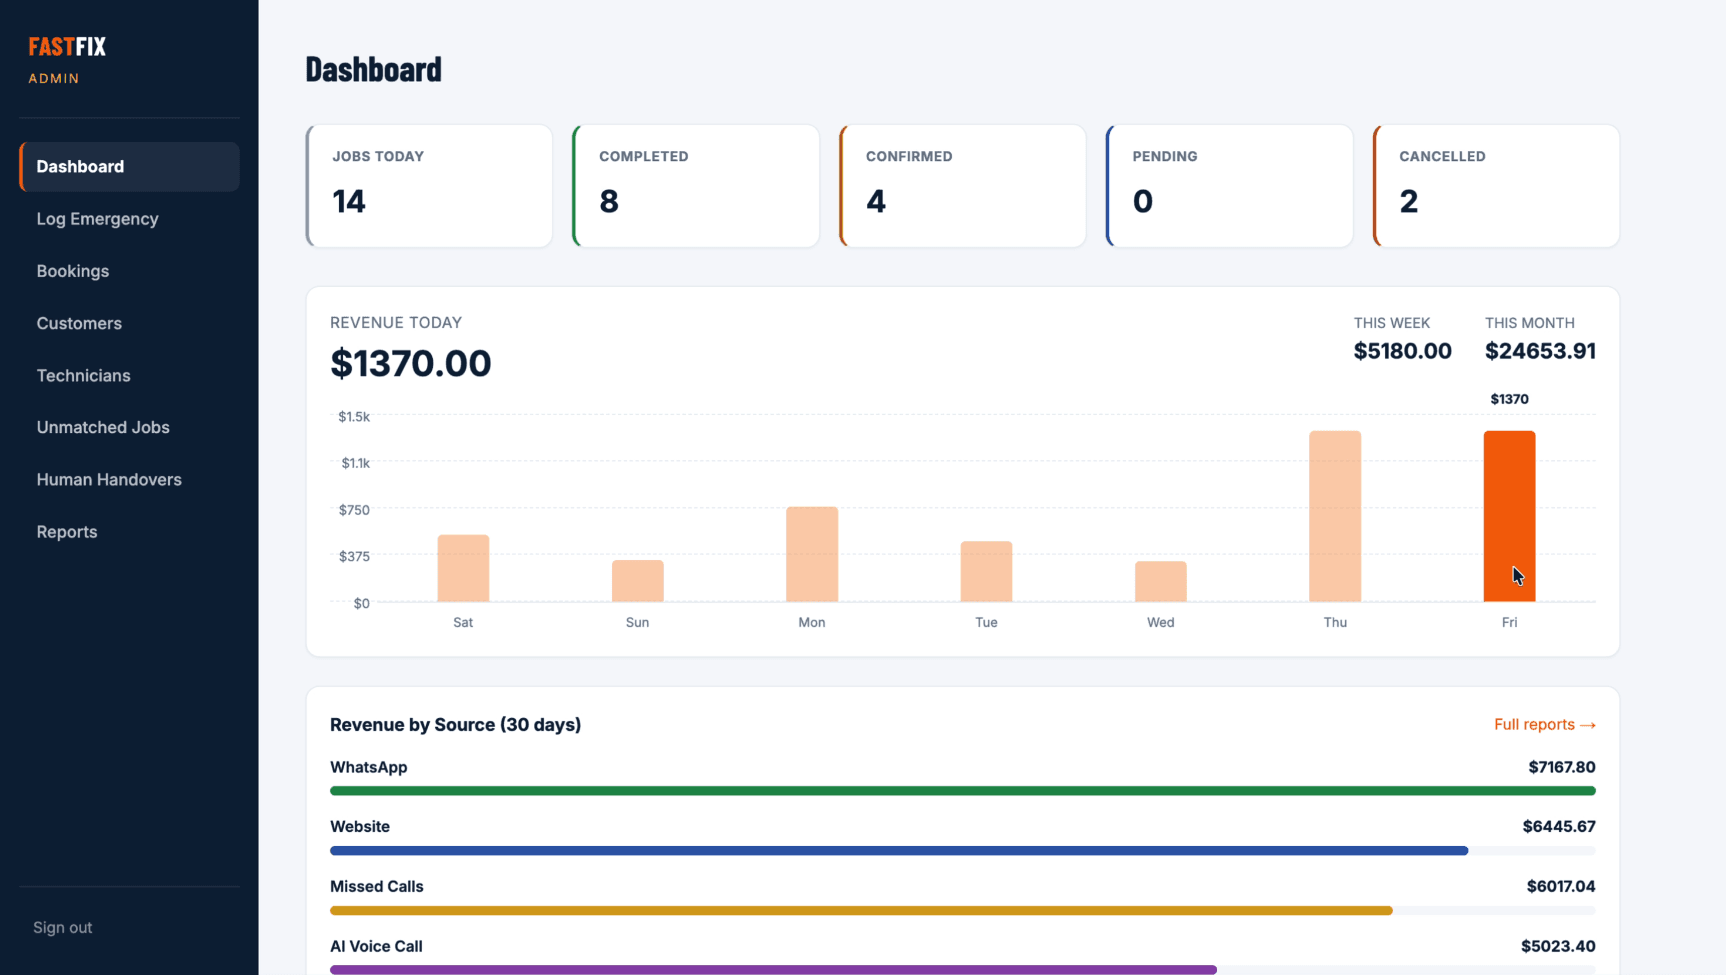This screenshot has width=1726, height=975.
Task: Select the Dashboard sidebar item
Action: (129, 166)
